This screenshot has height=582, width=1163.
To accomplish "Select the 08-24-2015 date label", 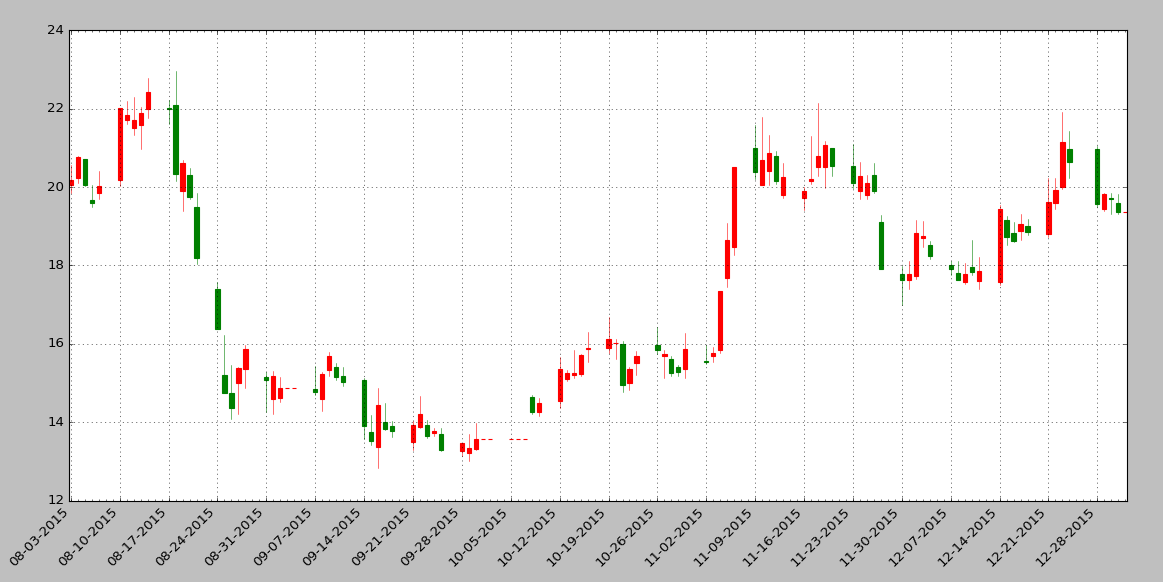I will coord(186,537).
